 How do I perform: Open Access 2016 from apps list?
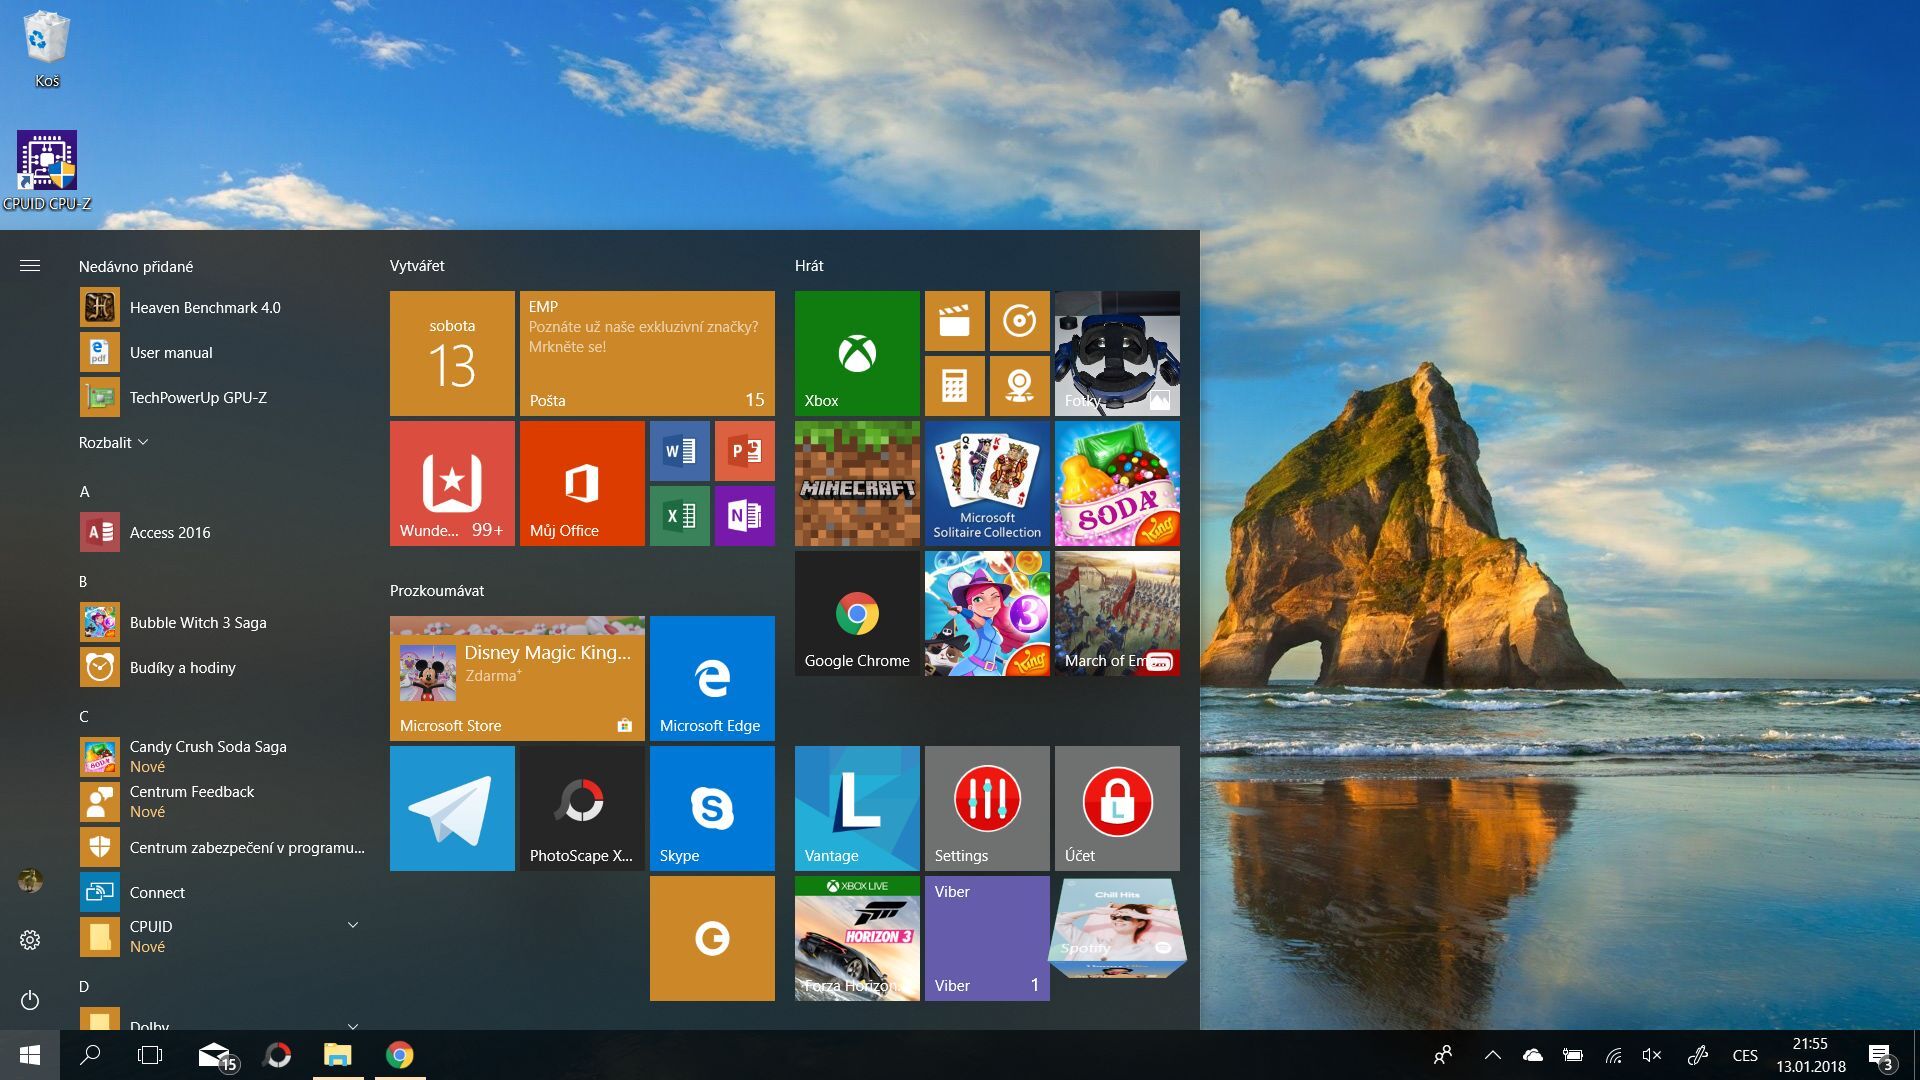170,532
